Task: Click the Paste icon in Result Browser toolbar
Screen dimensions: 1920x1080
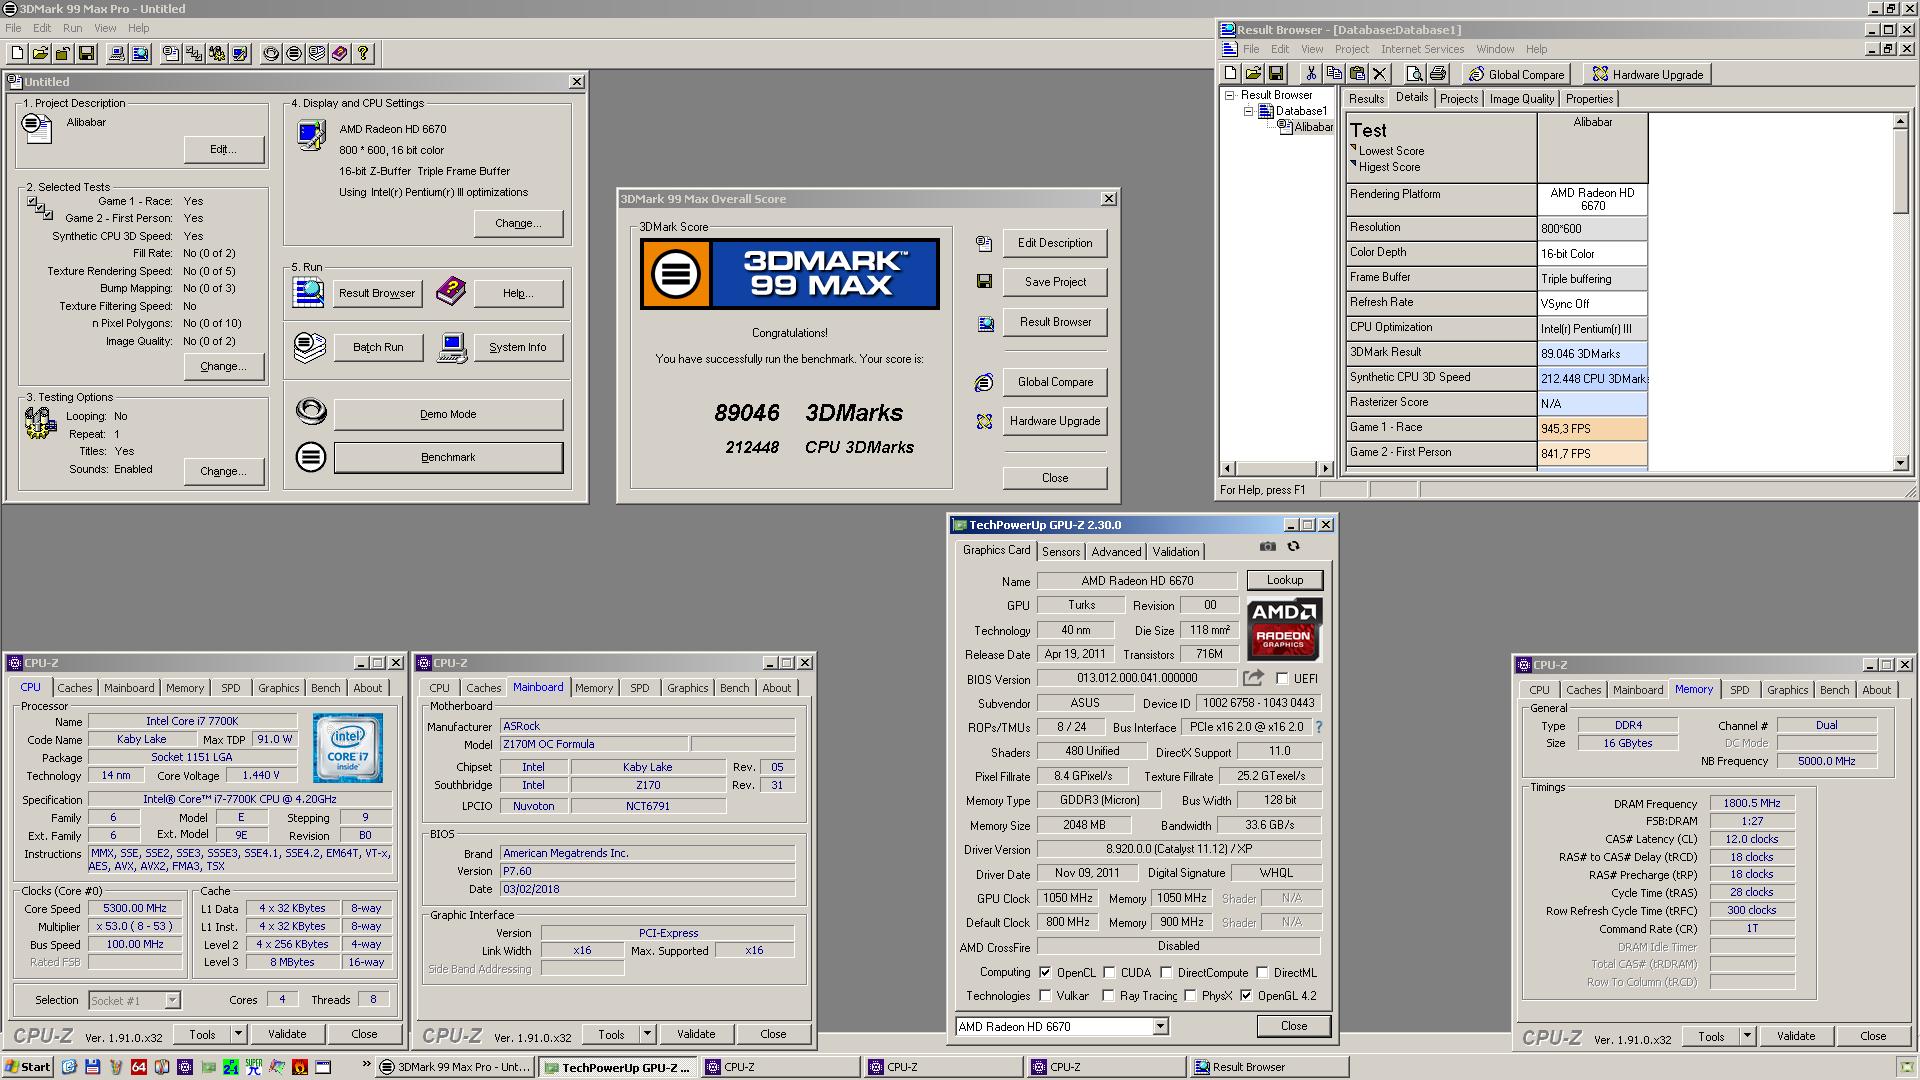Action: point(1357,74)
